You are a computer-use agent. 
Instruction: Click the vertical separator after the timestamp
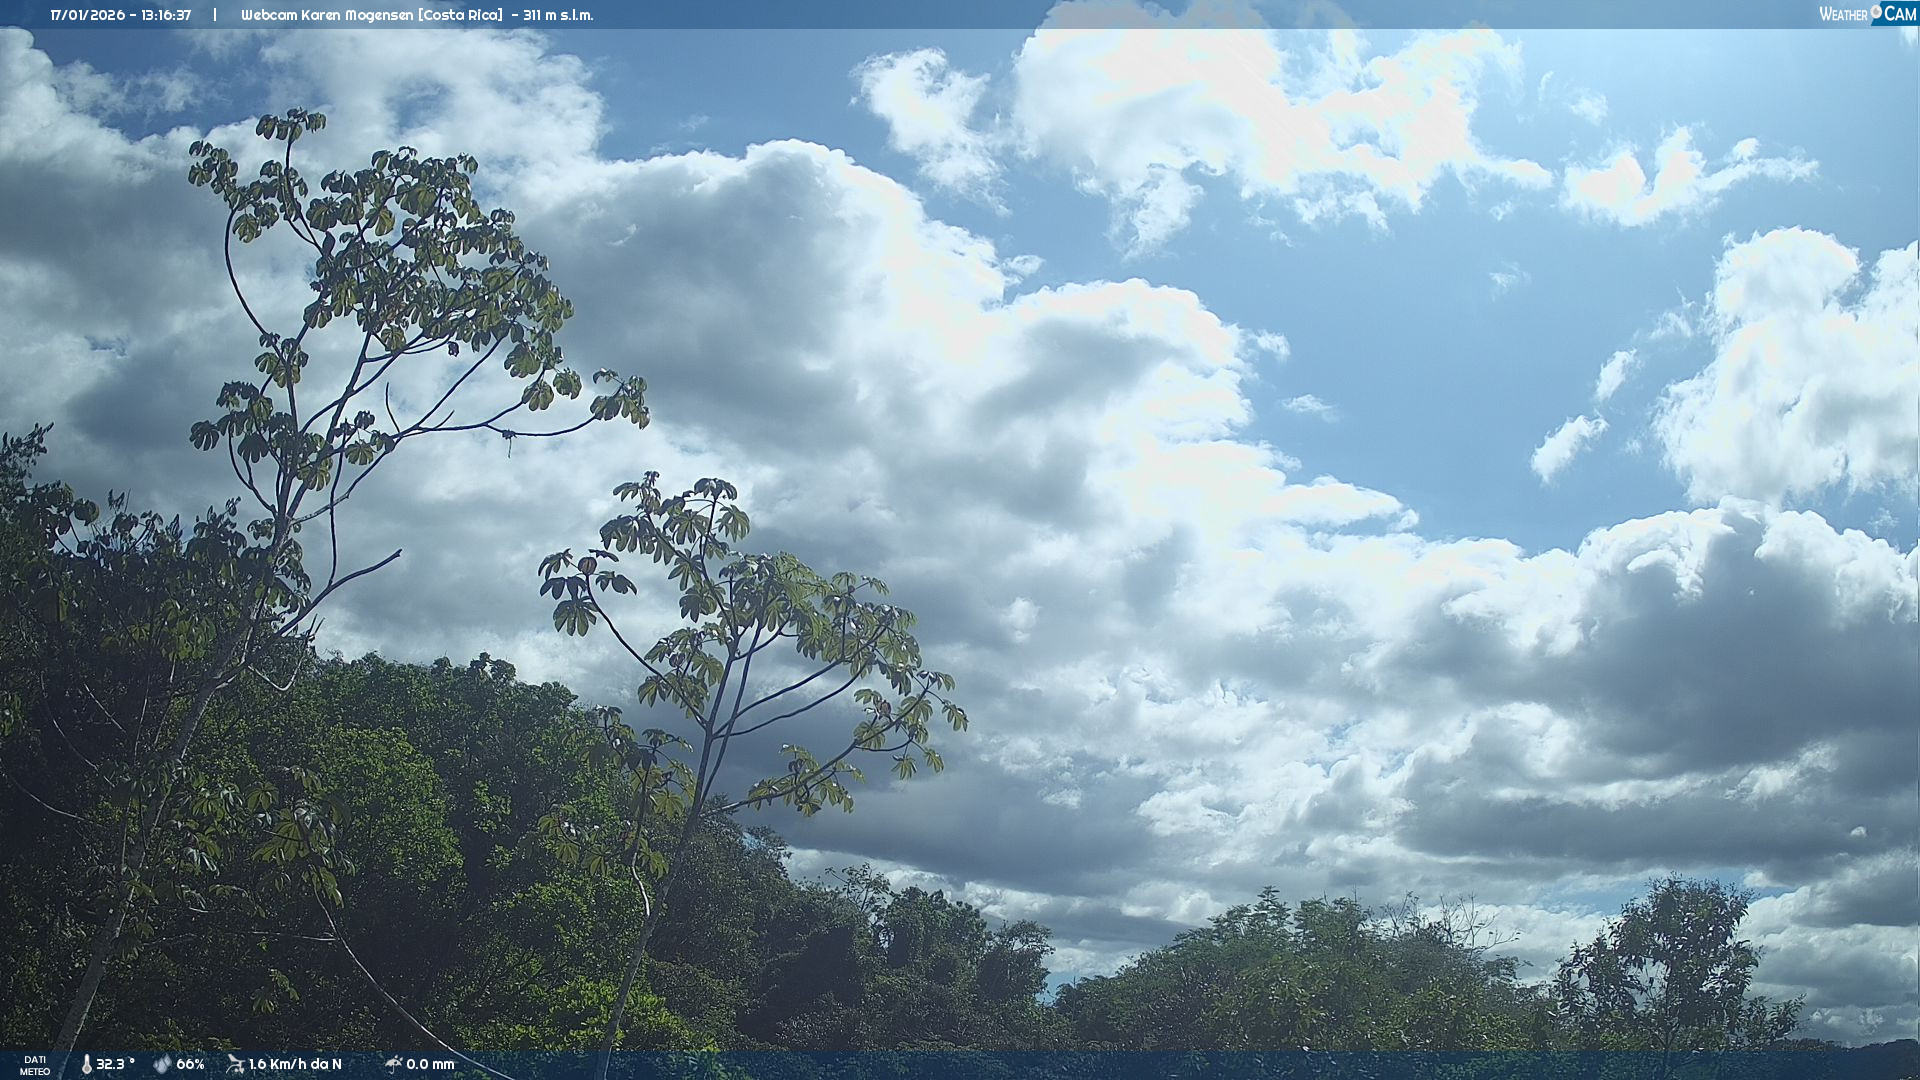(214, 15)
